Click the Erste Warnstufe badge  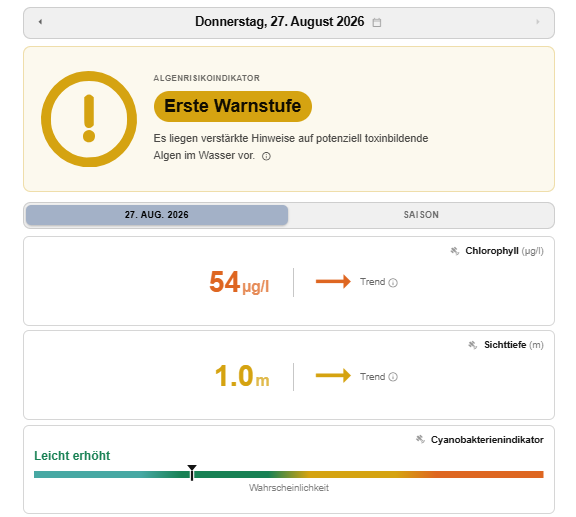pyautogui.click(x=233, y=106)
